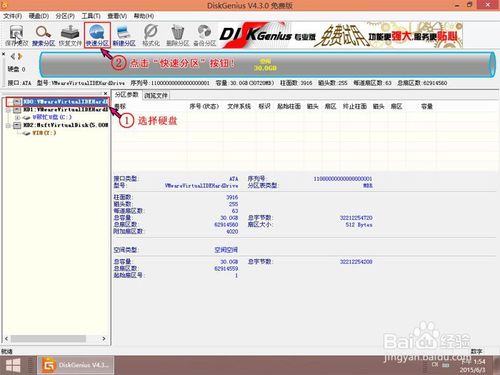This screenshot has height=375, width=500.
Task: Click the 保存更改 (save changes) toolbar icon
Action: 16,35
